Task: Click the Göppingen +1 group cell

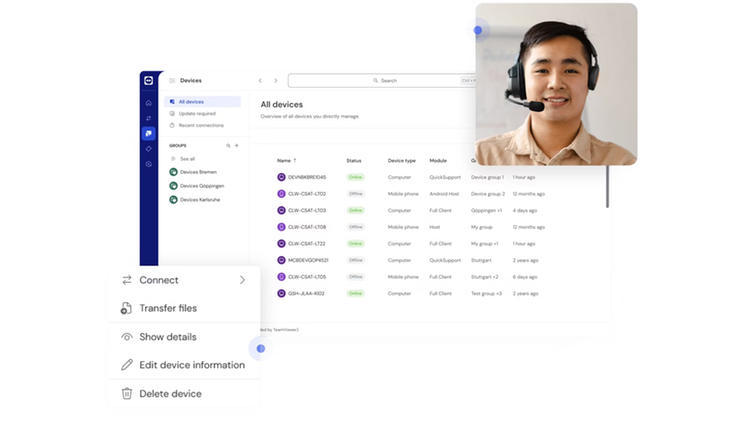Action: pyautogui.click(x=486, y=211)
